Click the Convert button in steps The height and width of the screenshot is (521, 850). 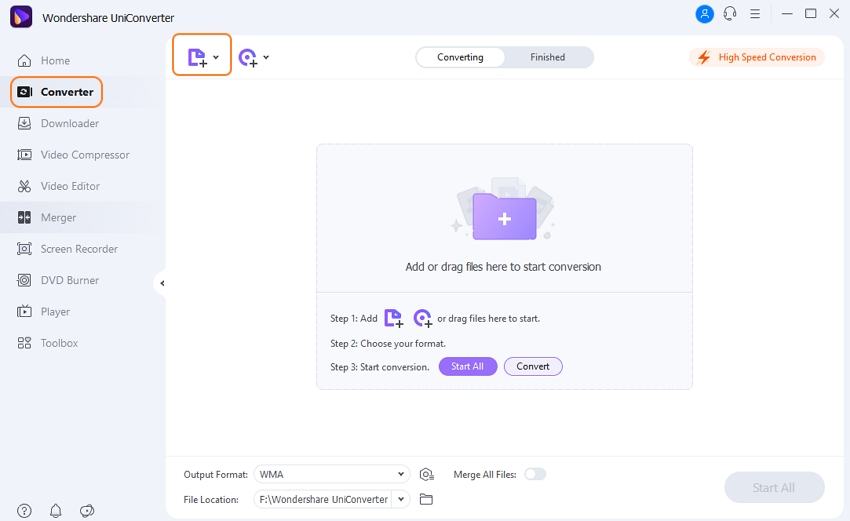tap(533, 367)
